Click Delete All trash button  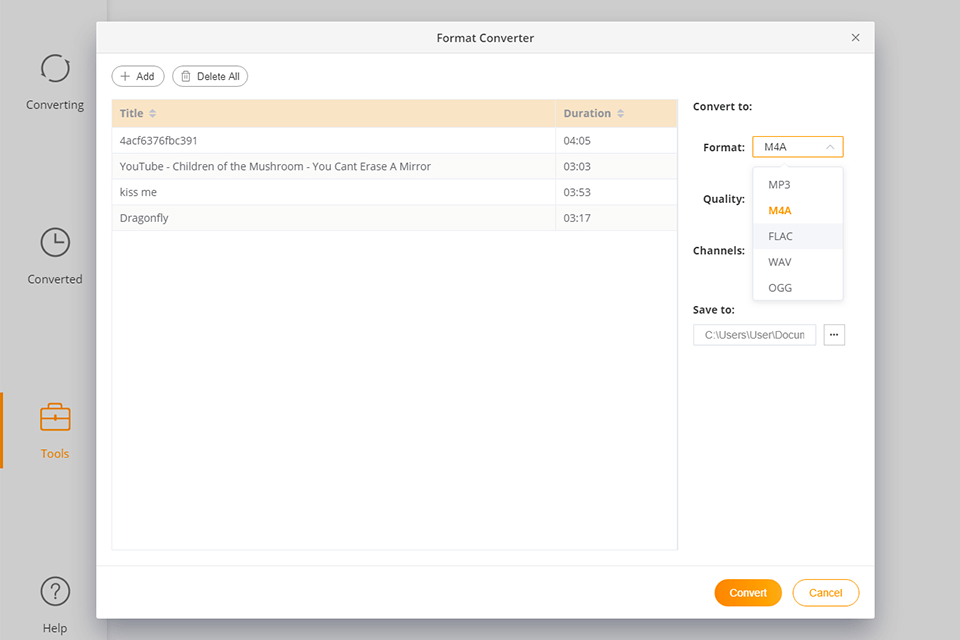pos(210,76)
